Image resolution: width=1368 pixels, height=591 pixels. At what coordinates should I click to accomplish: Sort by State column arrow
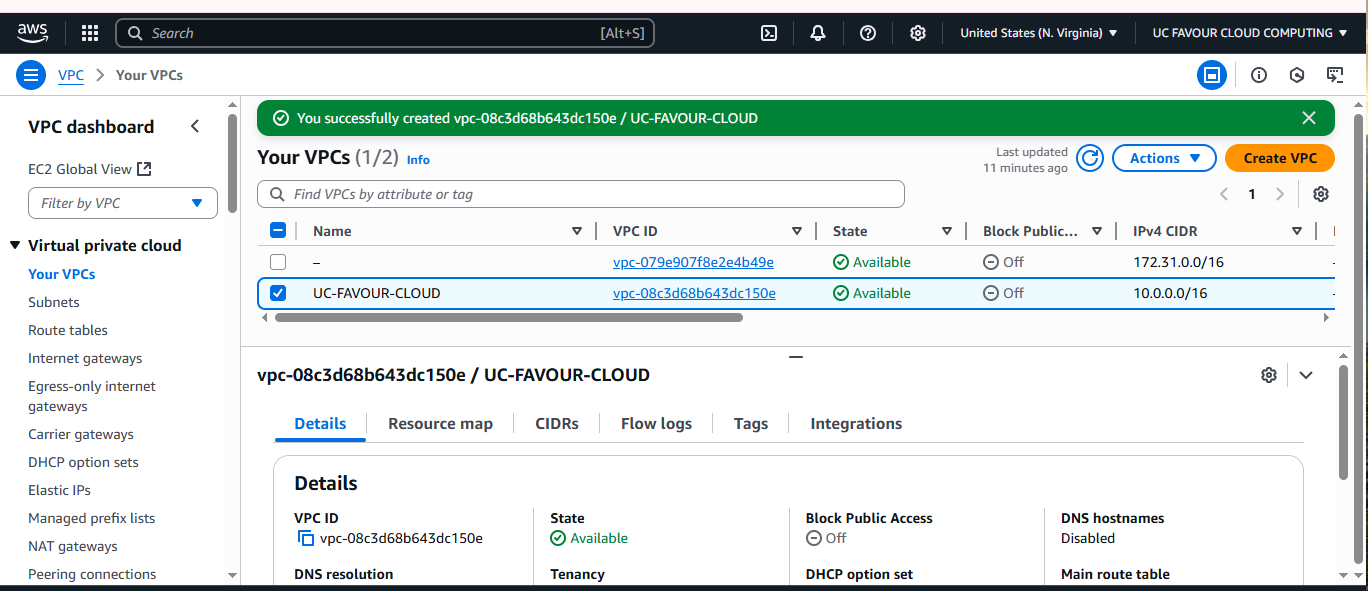pyautogui.click(x=947, y=231)
